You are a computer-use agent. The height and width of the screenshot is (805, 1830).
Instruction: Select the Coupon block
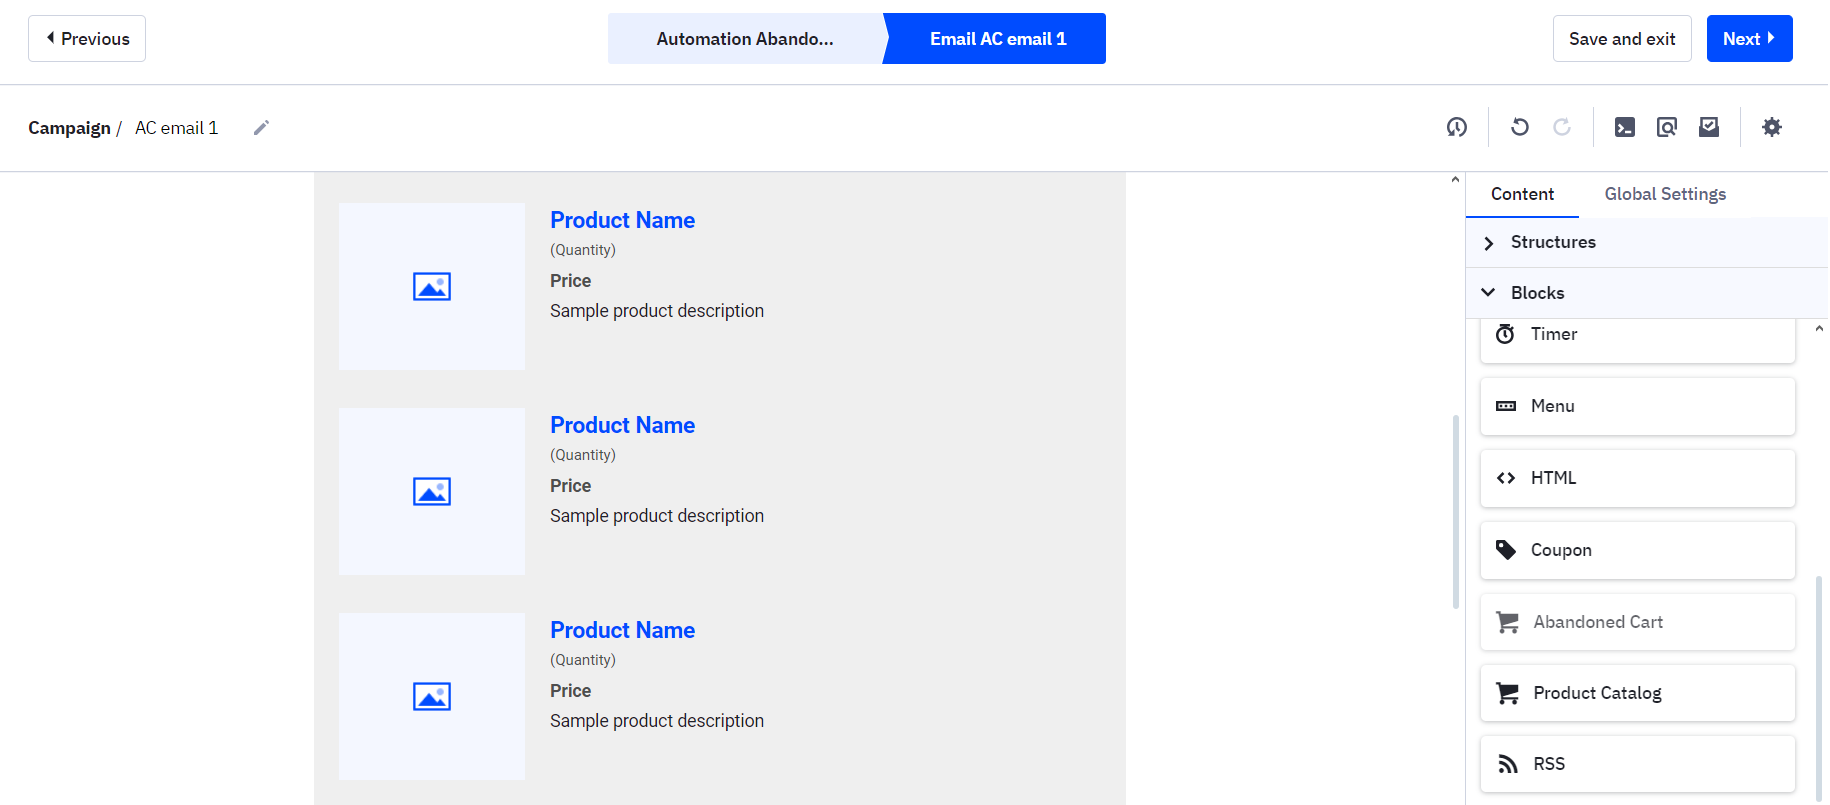pyautogui.click(x=1637, y=550)
